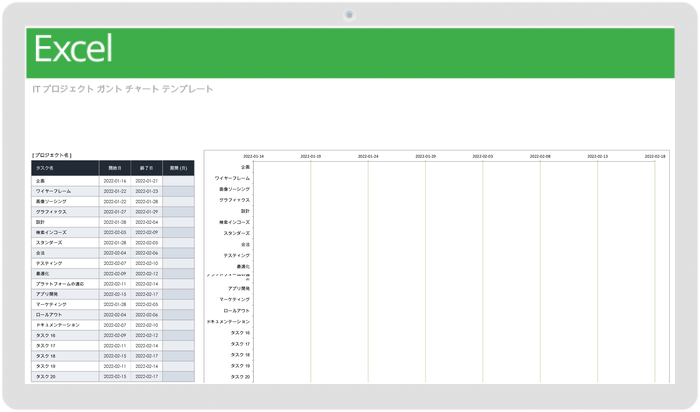Click アプリ開発 task name cell in table
This screenshot has height=412, width=700.
pos(65,294)
